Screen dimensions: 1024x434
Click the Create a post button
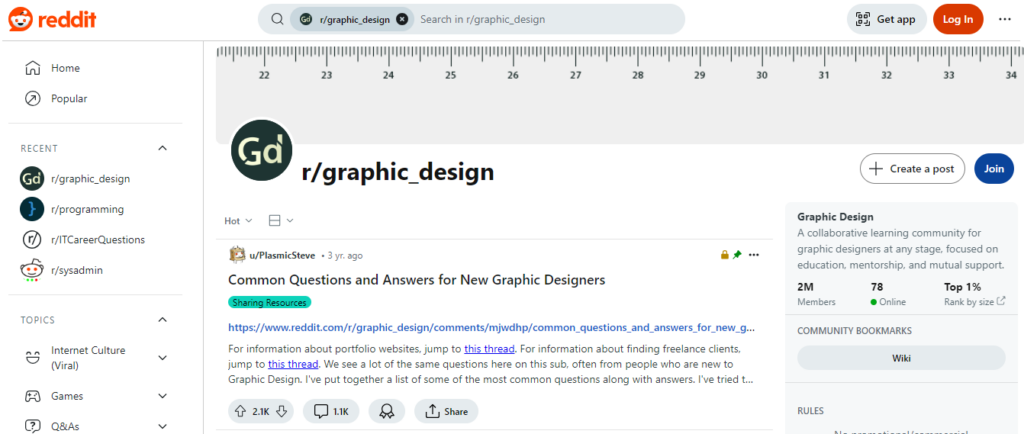tap(912, 169)
